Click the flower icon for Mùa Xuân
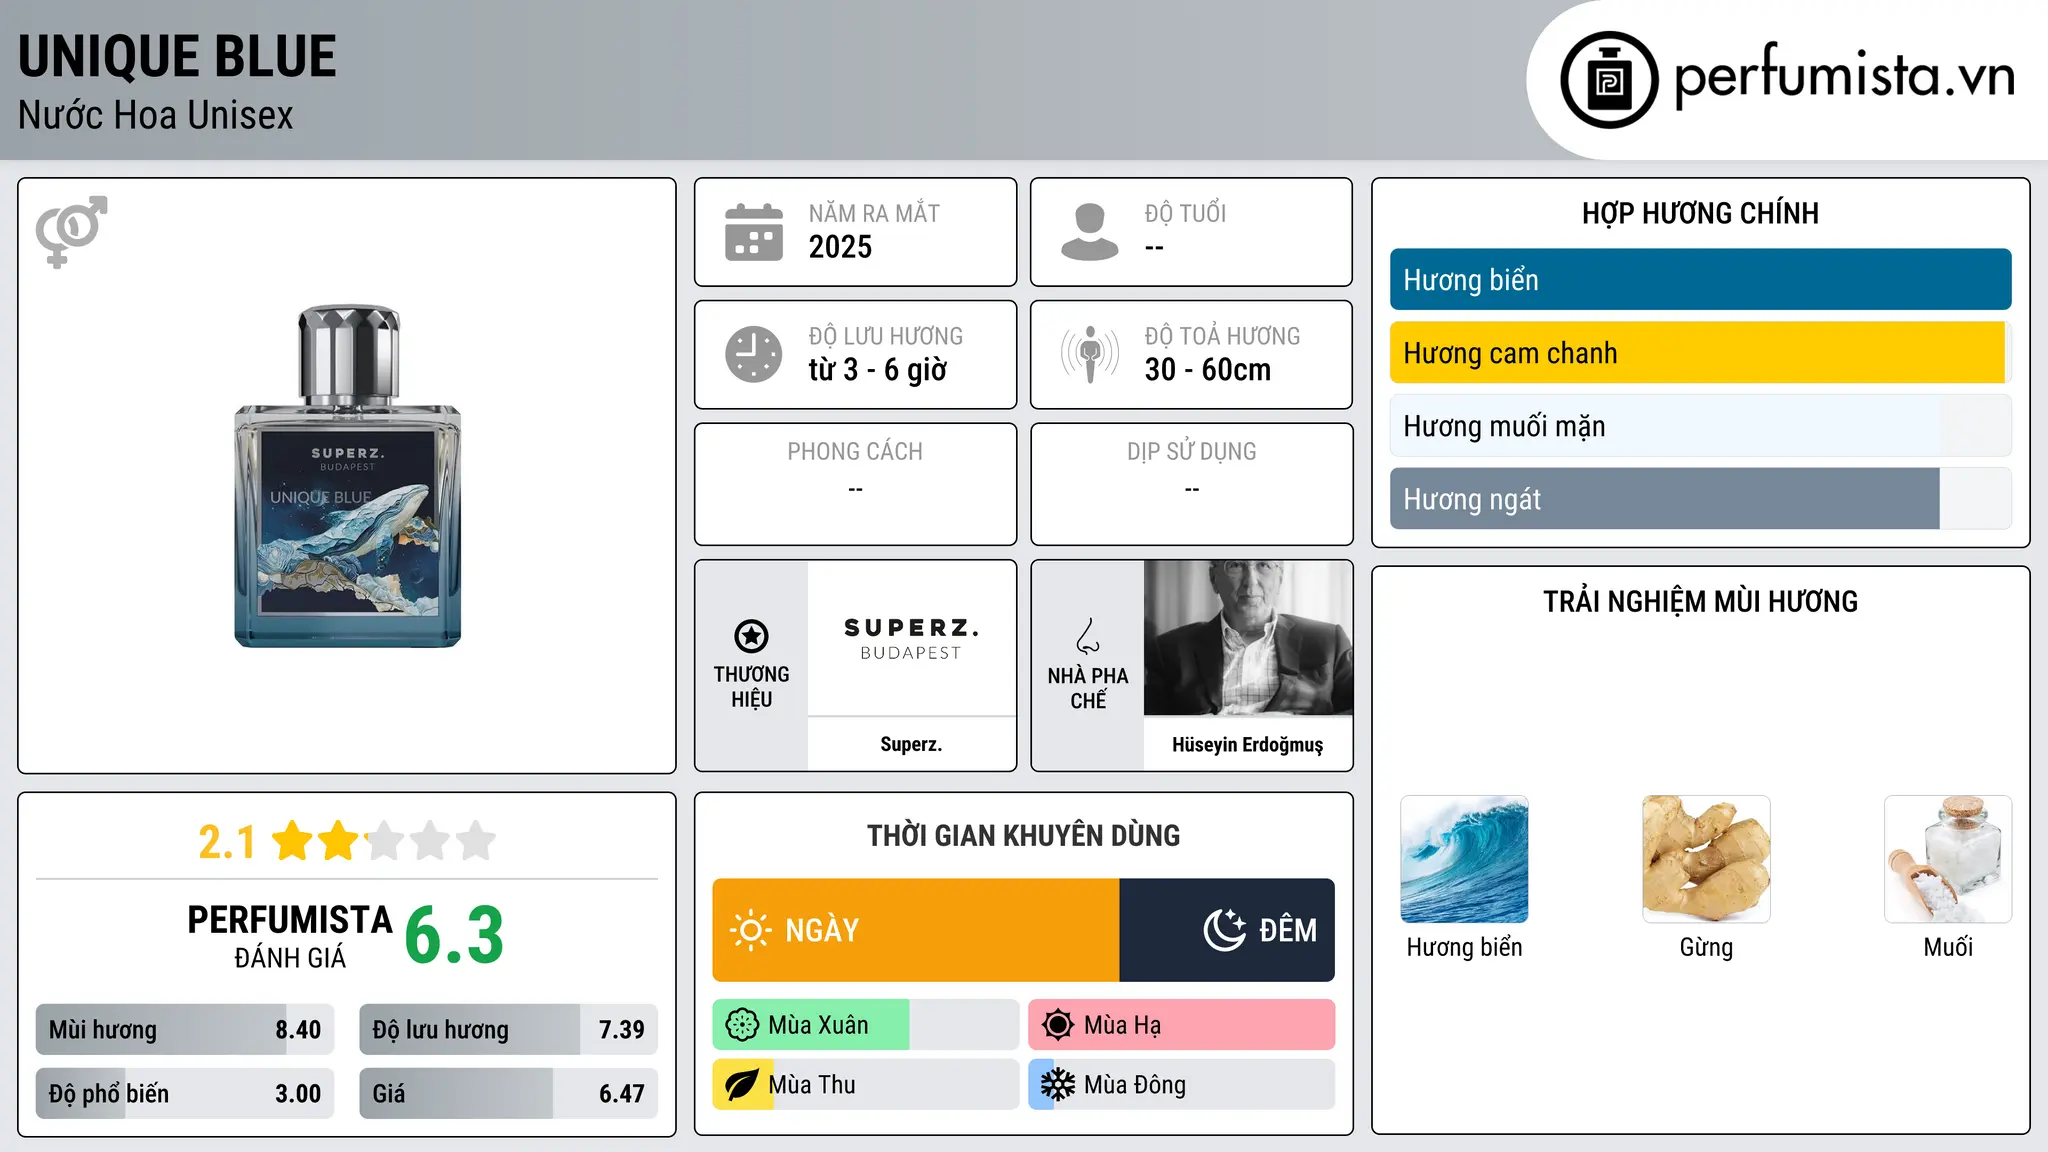Screen dimensions: 2048x1152 742,1025
